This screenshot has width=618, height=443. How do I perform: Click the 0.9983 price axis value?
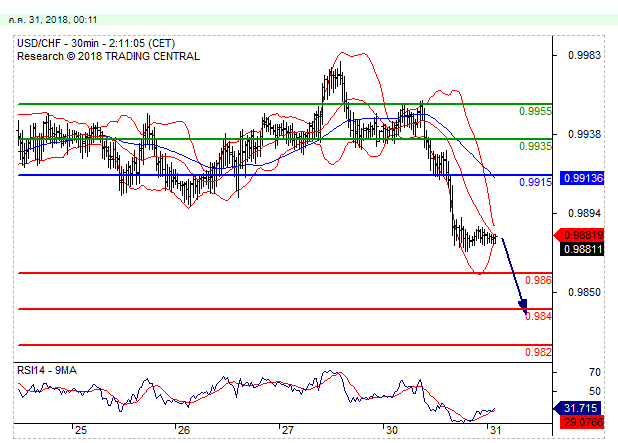pyautogui.click(x=584, y=56)
